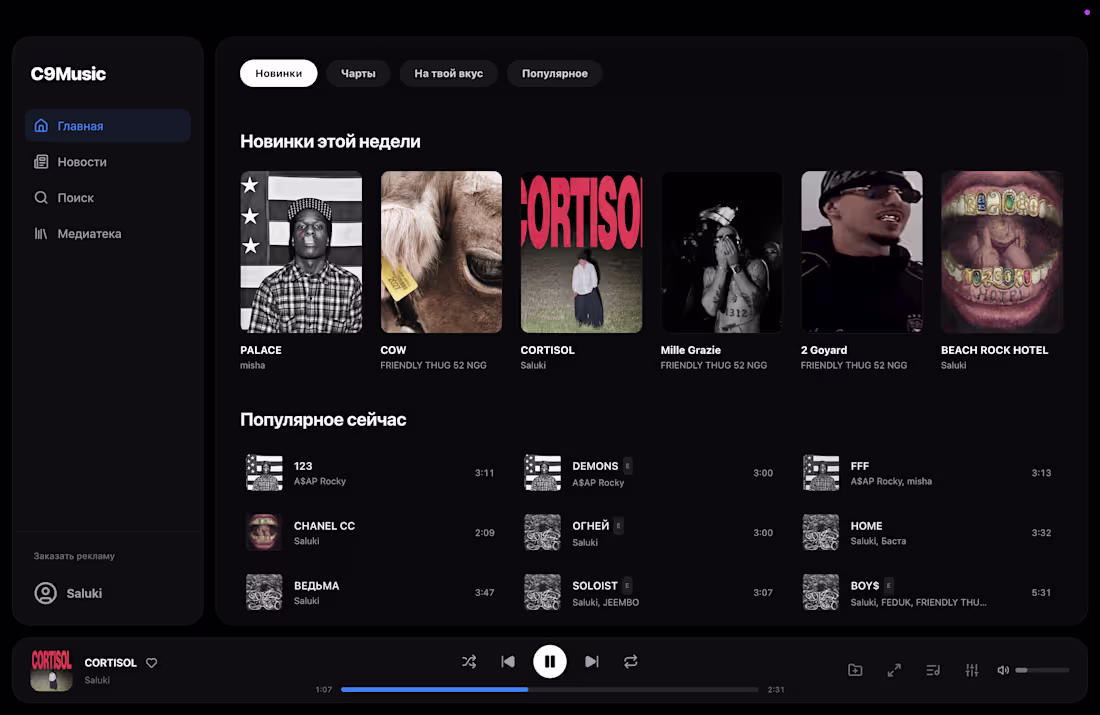Expand player to fullscreen
1100x715 pixels.
click(894, 670)
